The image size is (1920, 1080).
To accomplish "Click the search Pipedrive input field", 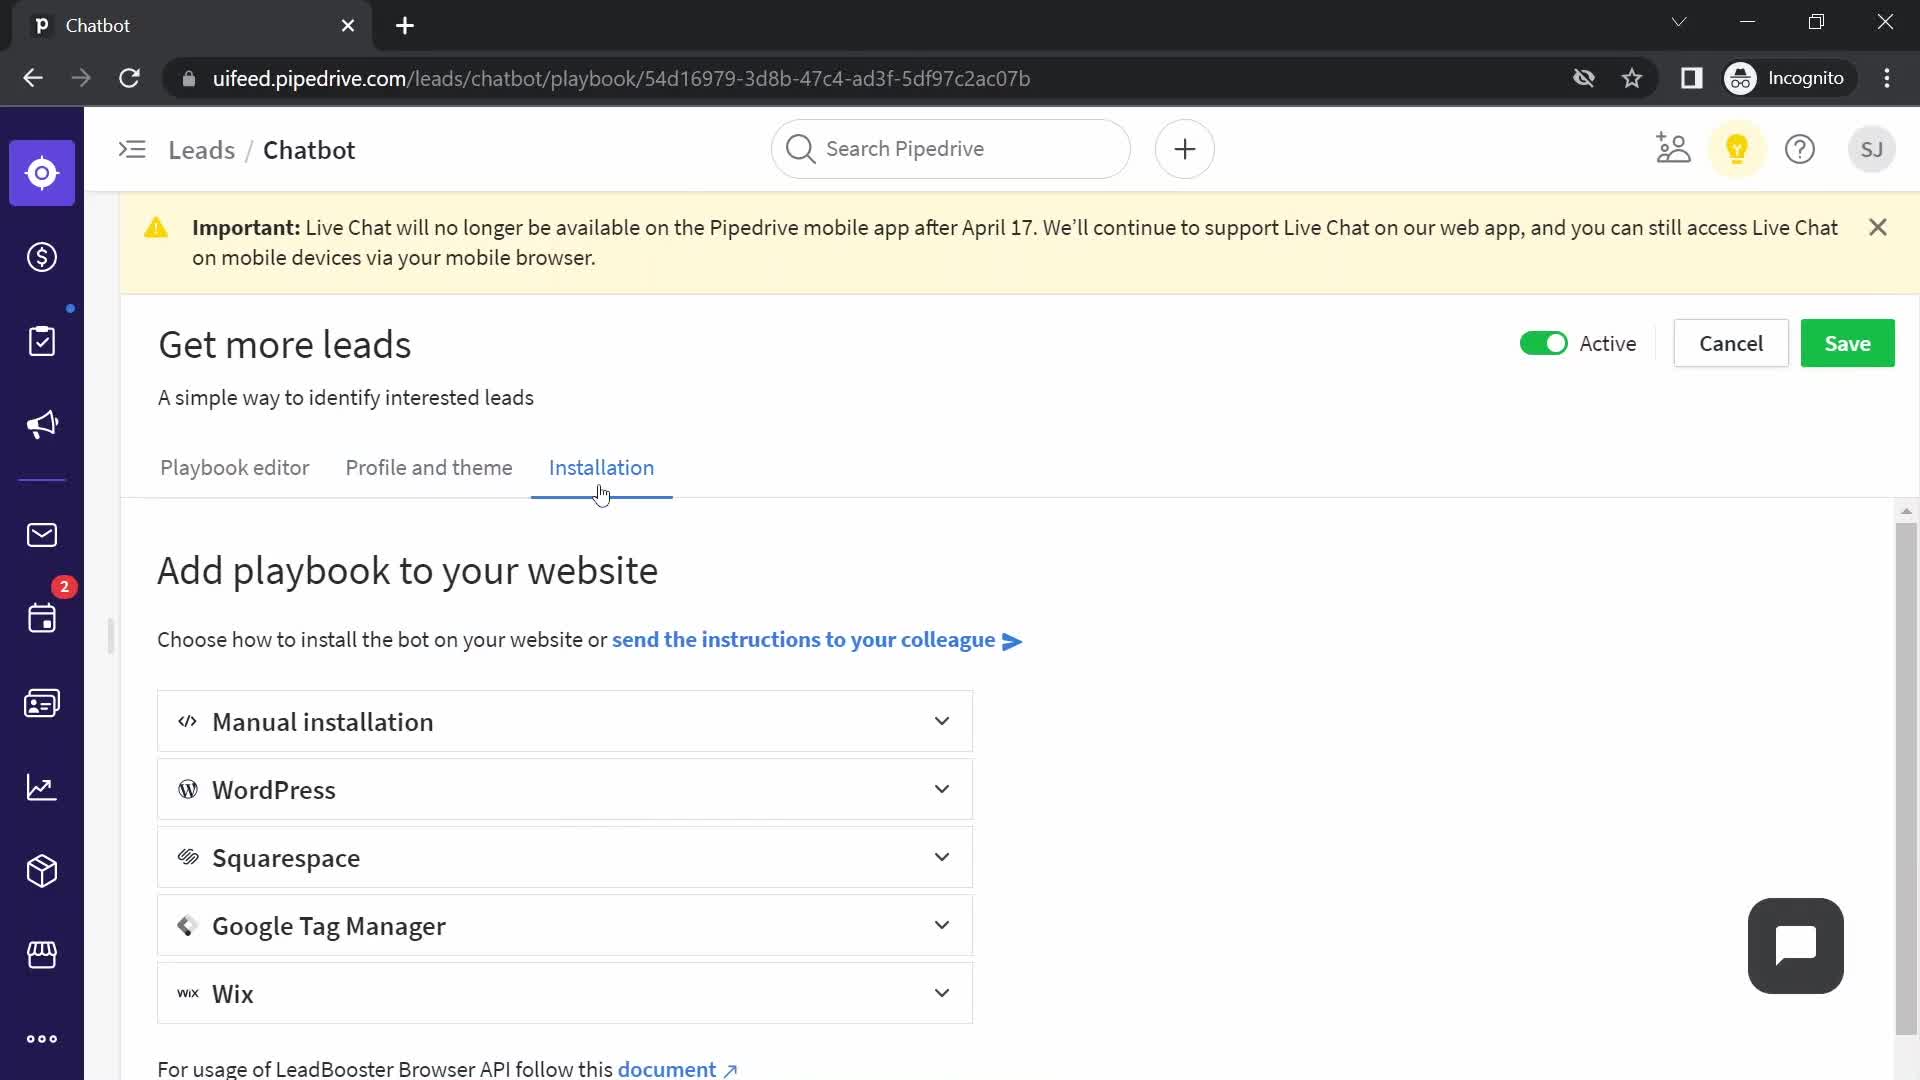I will tap(951, 149).
